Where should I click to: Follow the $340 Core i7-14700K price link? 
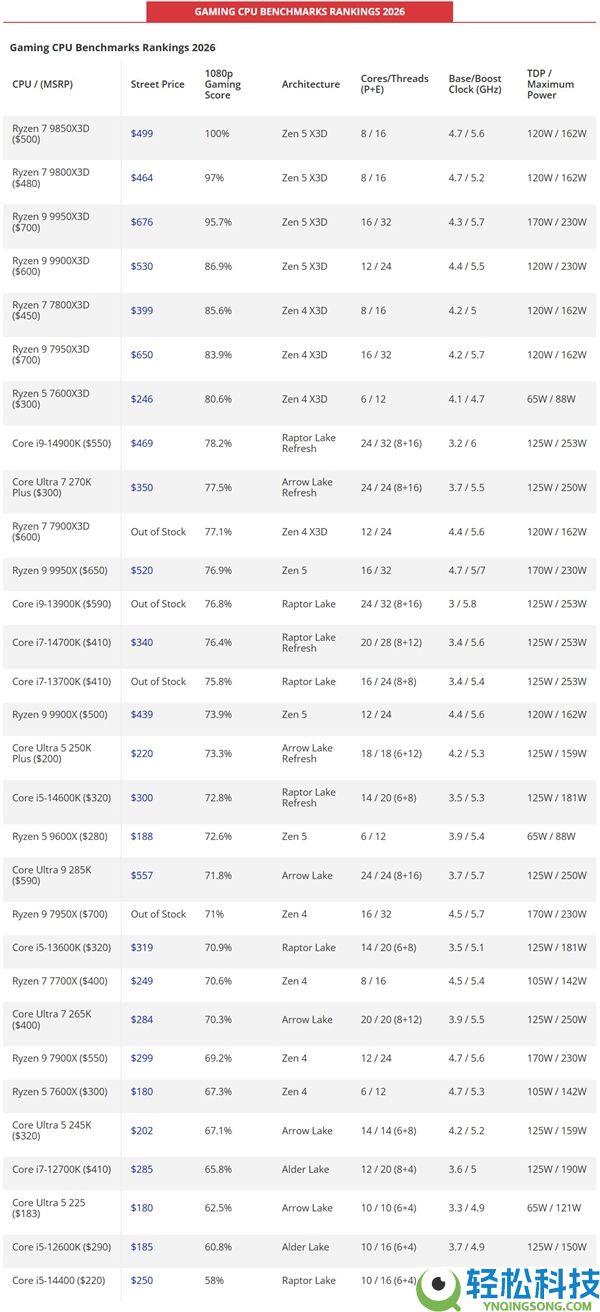tap(142, 643)
